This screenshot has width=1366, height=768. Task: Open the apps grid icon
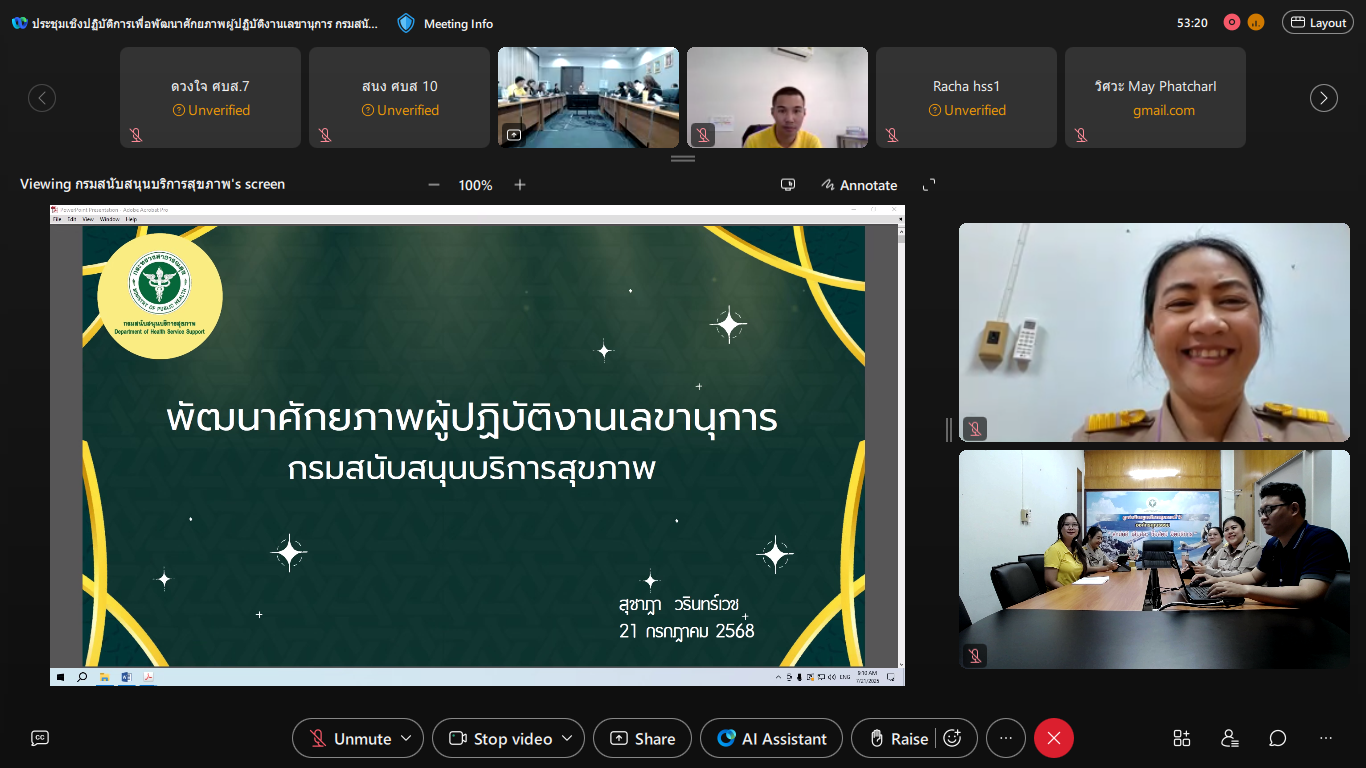tap(1182, 738)
